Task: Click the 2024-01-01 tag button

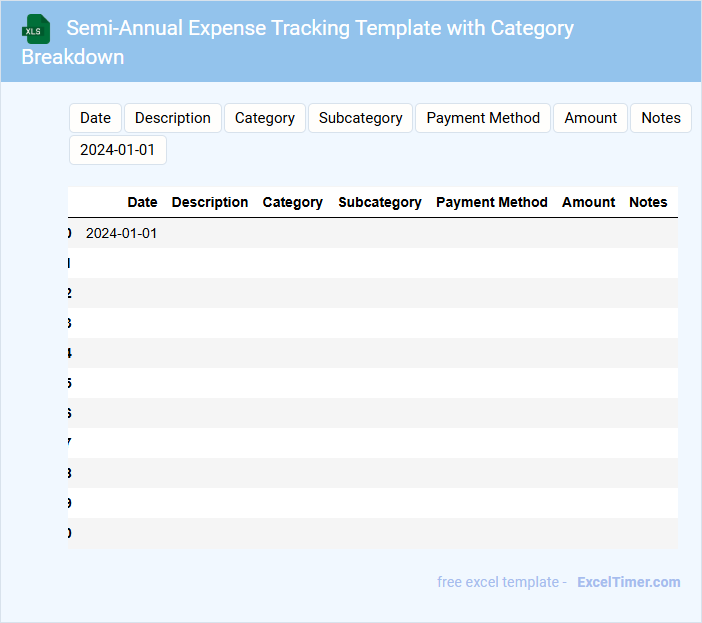Action: click(x=117, y=150)
